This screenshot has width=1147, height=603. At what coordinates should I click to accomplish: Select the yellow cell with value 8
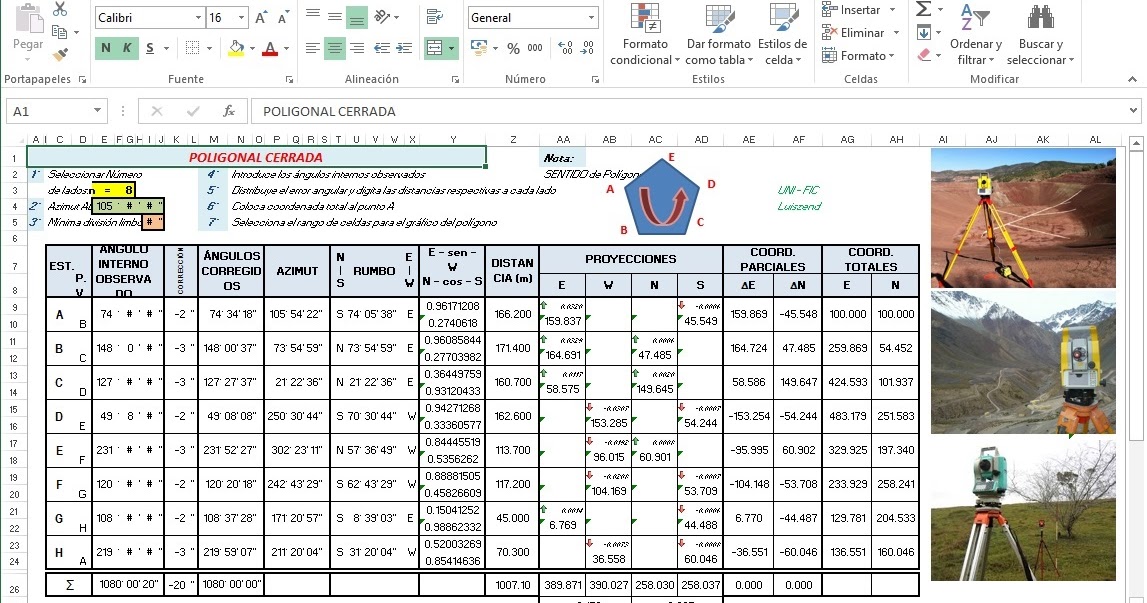pyautogui.click(x=114, y=190)
